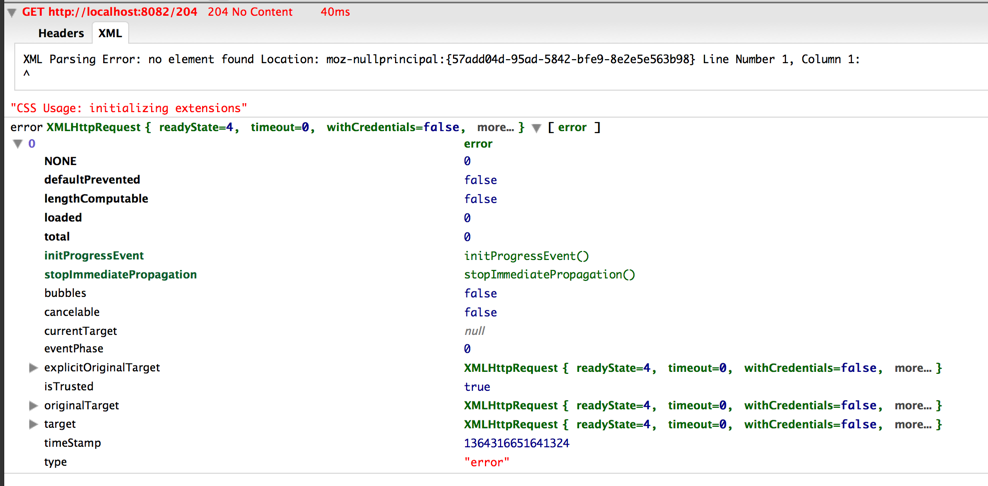This screenshot has width=988, height=486.
Task: Click the timeStamp value 1364316651641324
Action: click(x=516, y=443)
